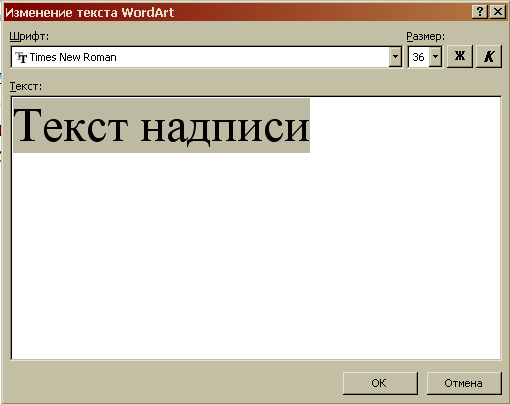
Task: Click the selected text Текст надписи
Action: pyautogui.click(x=161, y=126)
